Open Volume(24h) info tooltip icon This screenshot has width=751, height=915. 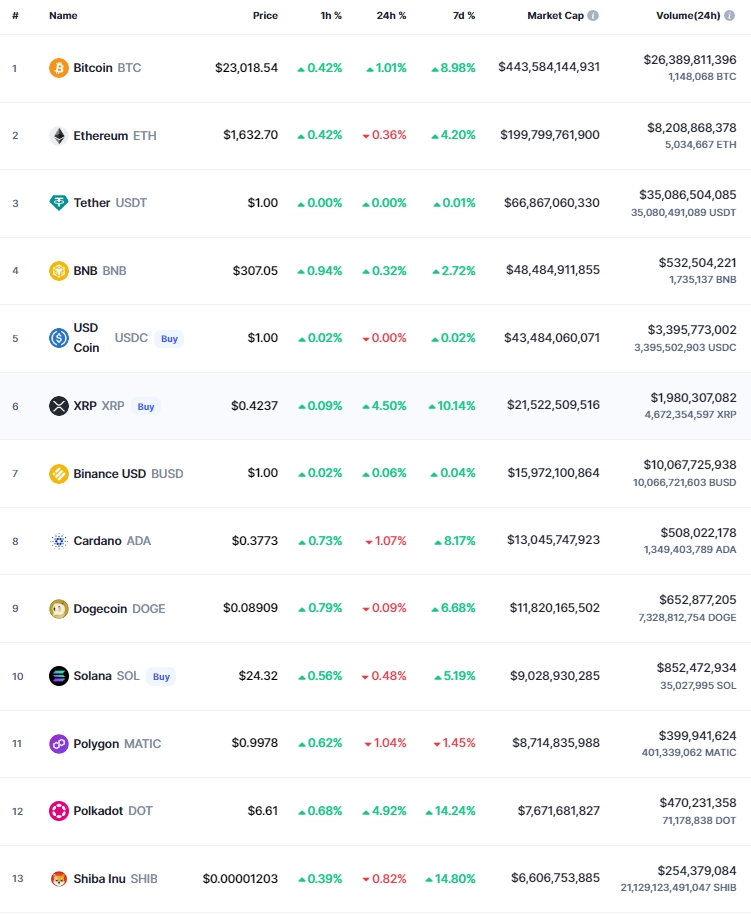click(729, 16)
